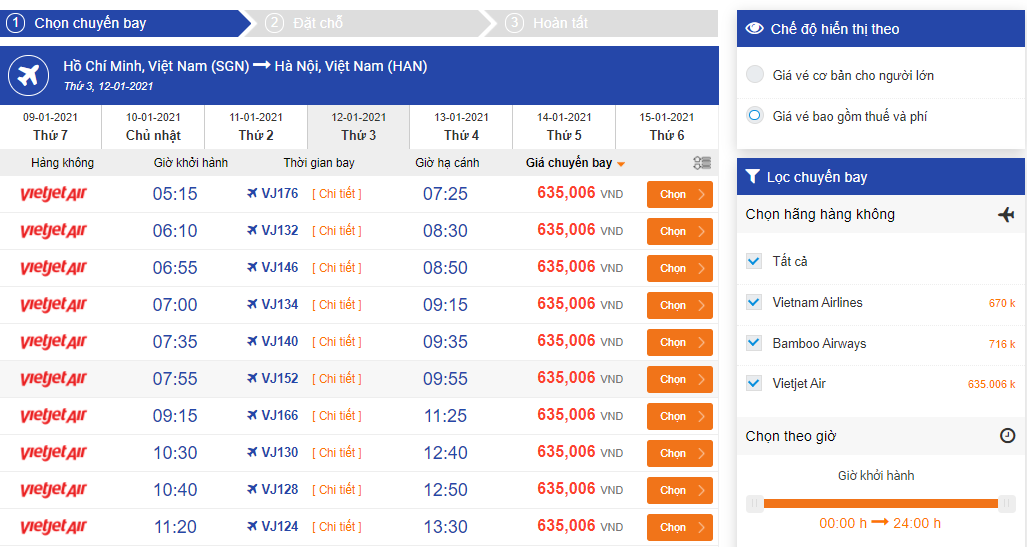Click the selected 12-01-2021 Thứ 3 date tab
1027x547 pixels.
pyautogui.click(x=359, y=127)
